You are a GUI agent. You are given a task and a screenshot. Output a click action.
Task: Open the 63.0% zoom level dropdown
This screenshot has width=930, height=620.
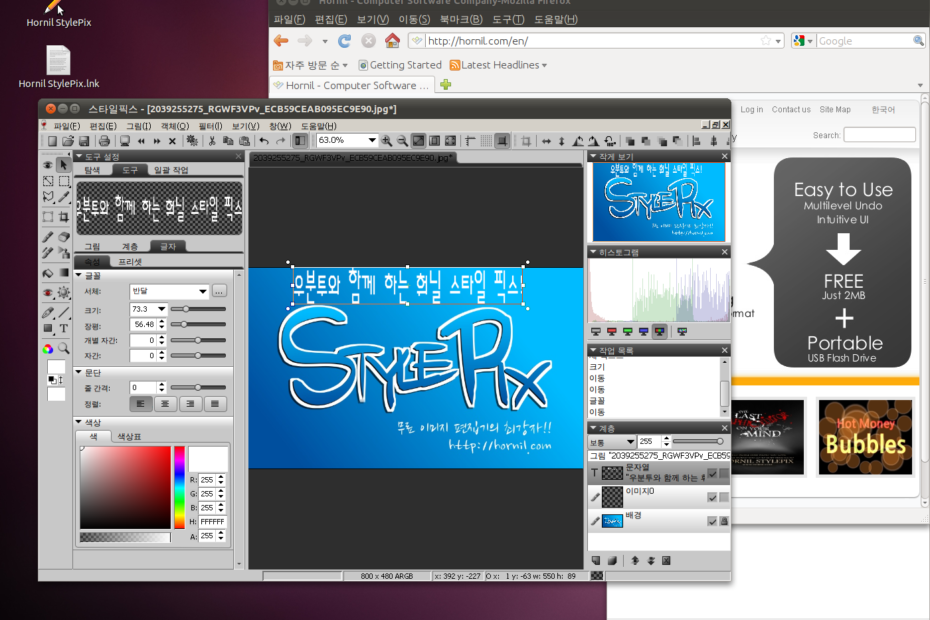point(372,141)
